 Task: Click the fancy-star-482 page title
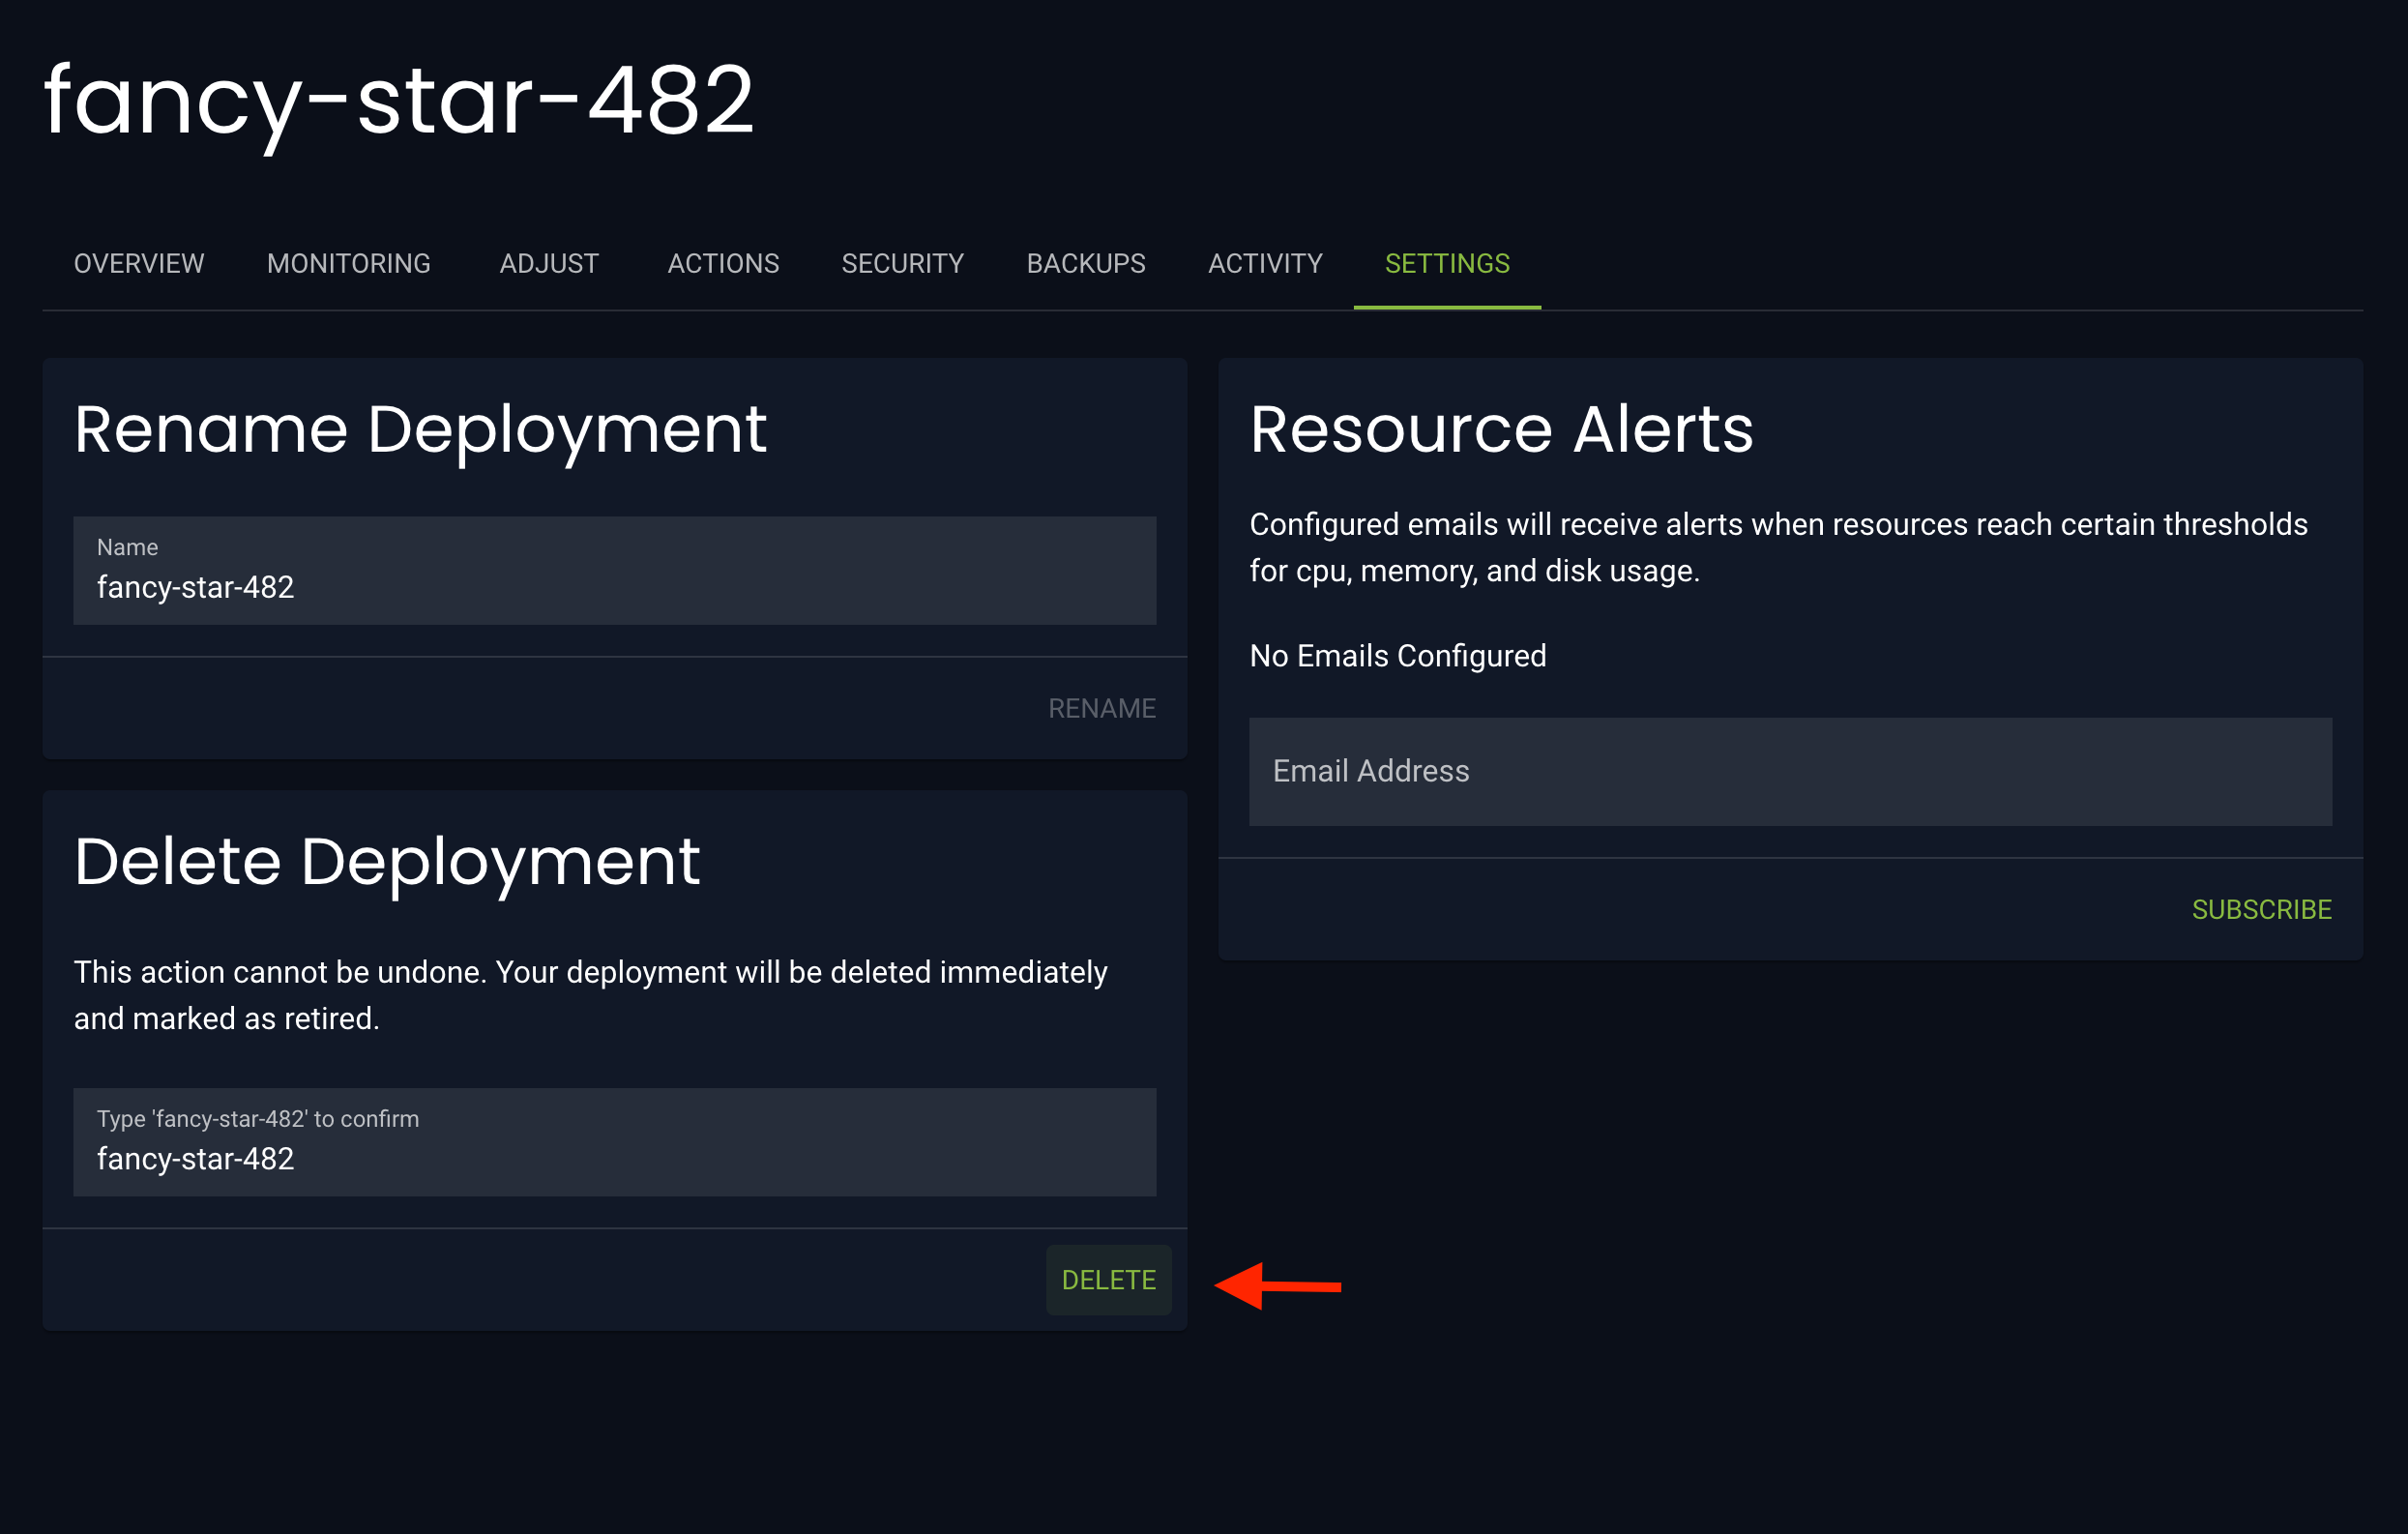(398, 100)
